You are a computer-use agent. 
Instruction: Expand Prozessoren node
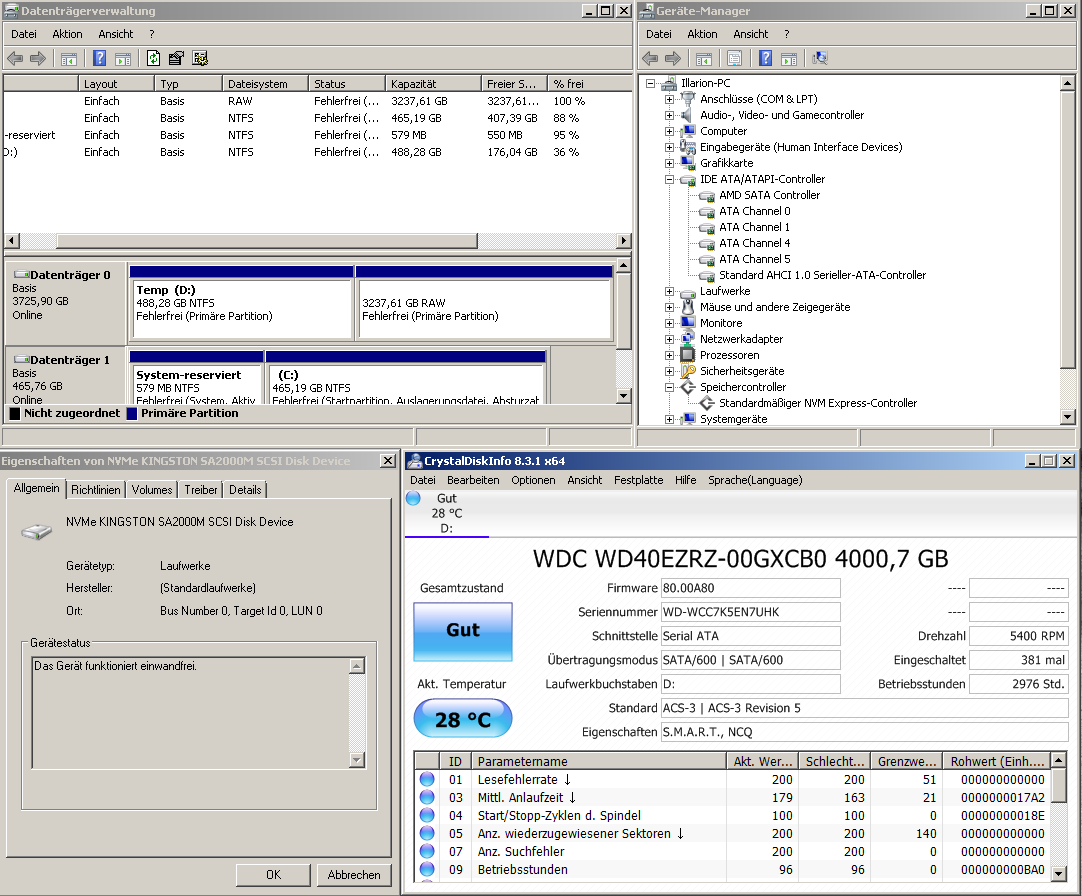coord(669,356)
